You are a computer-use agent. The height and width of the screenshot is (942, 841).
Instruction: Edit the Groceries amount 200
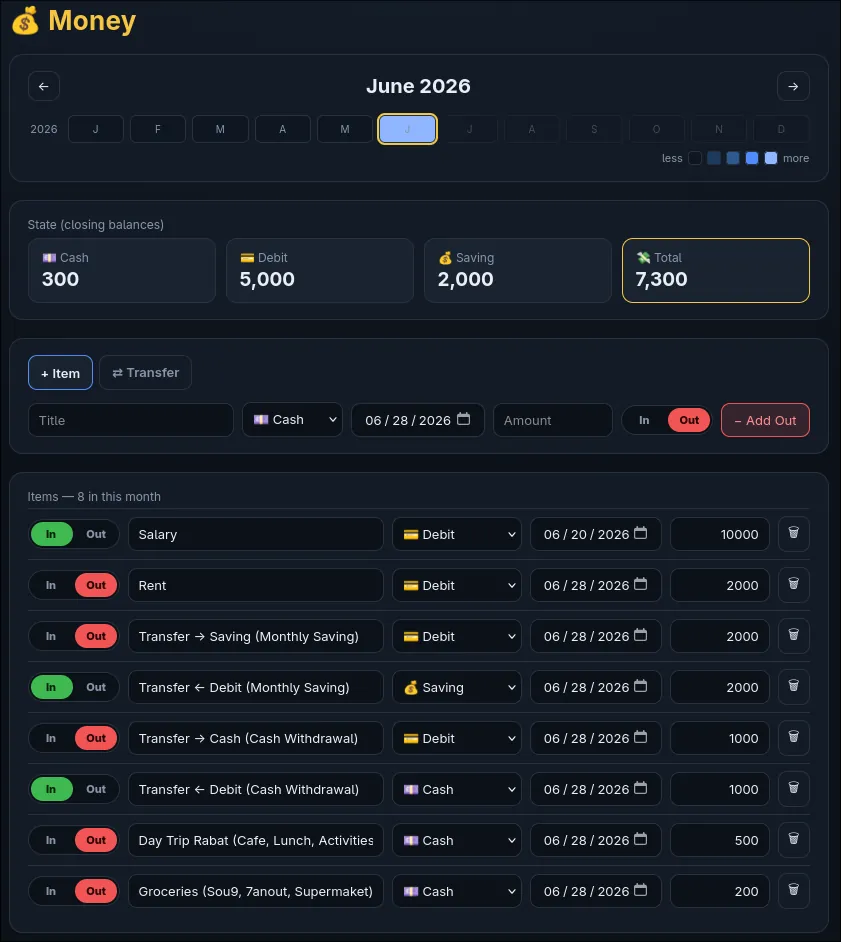point(720,892)
